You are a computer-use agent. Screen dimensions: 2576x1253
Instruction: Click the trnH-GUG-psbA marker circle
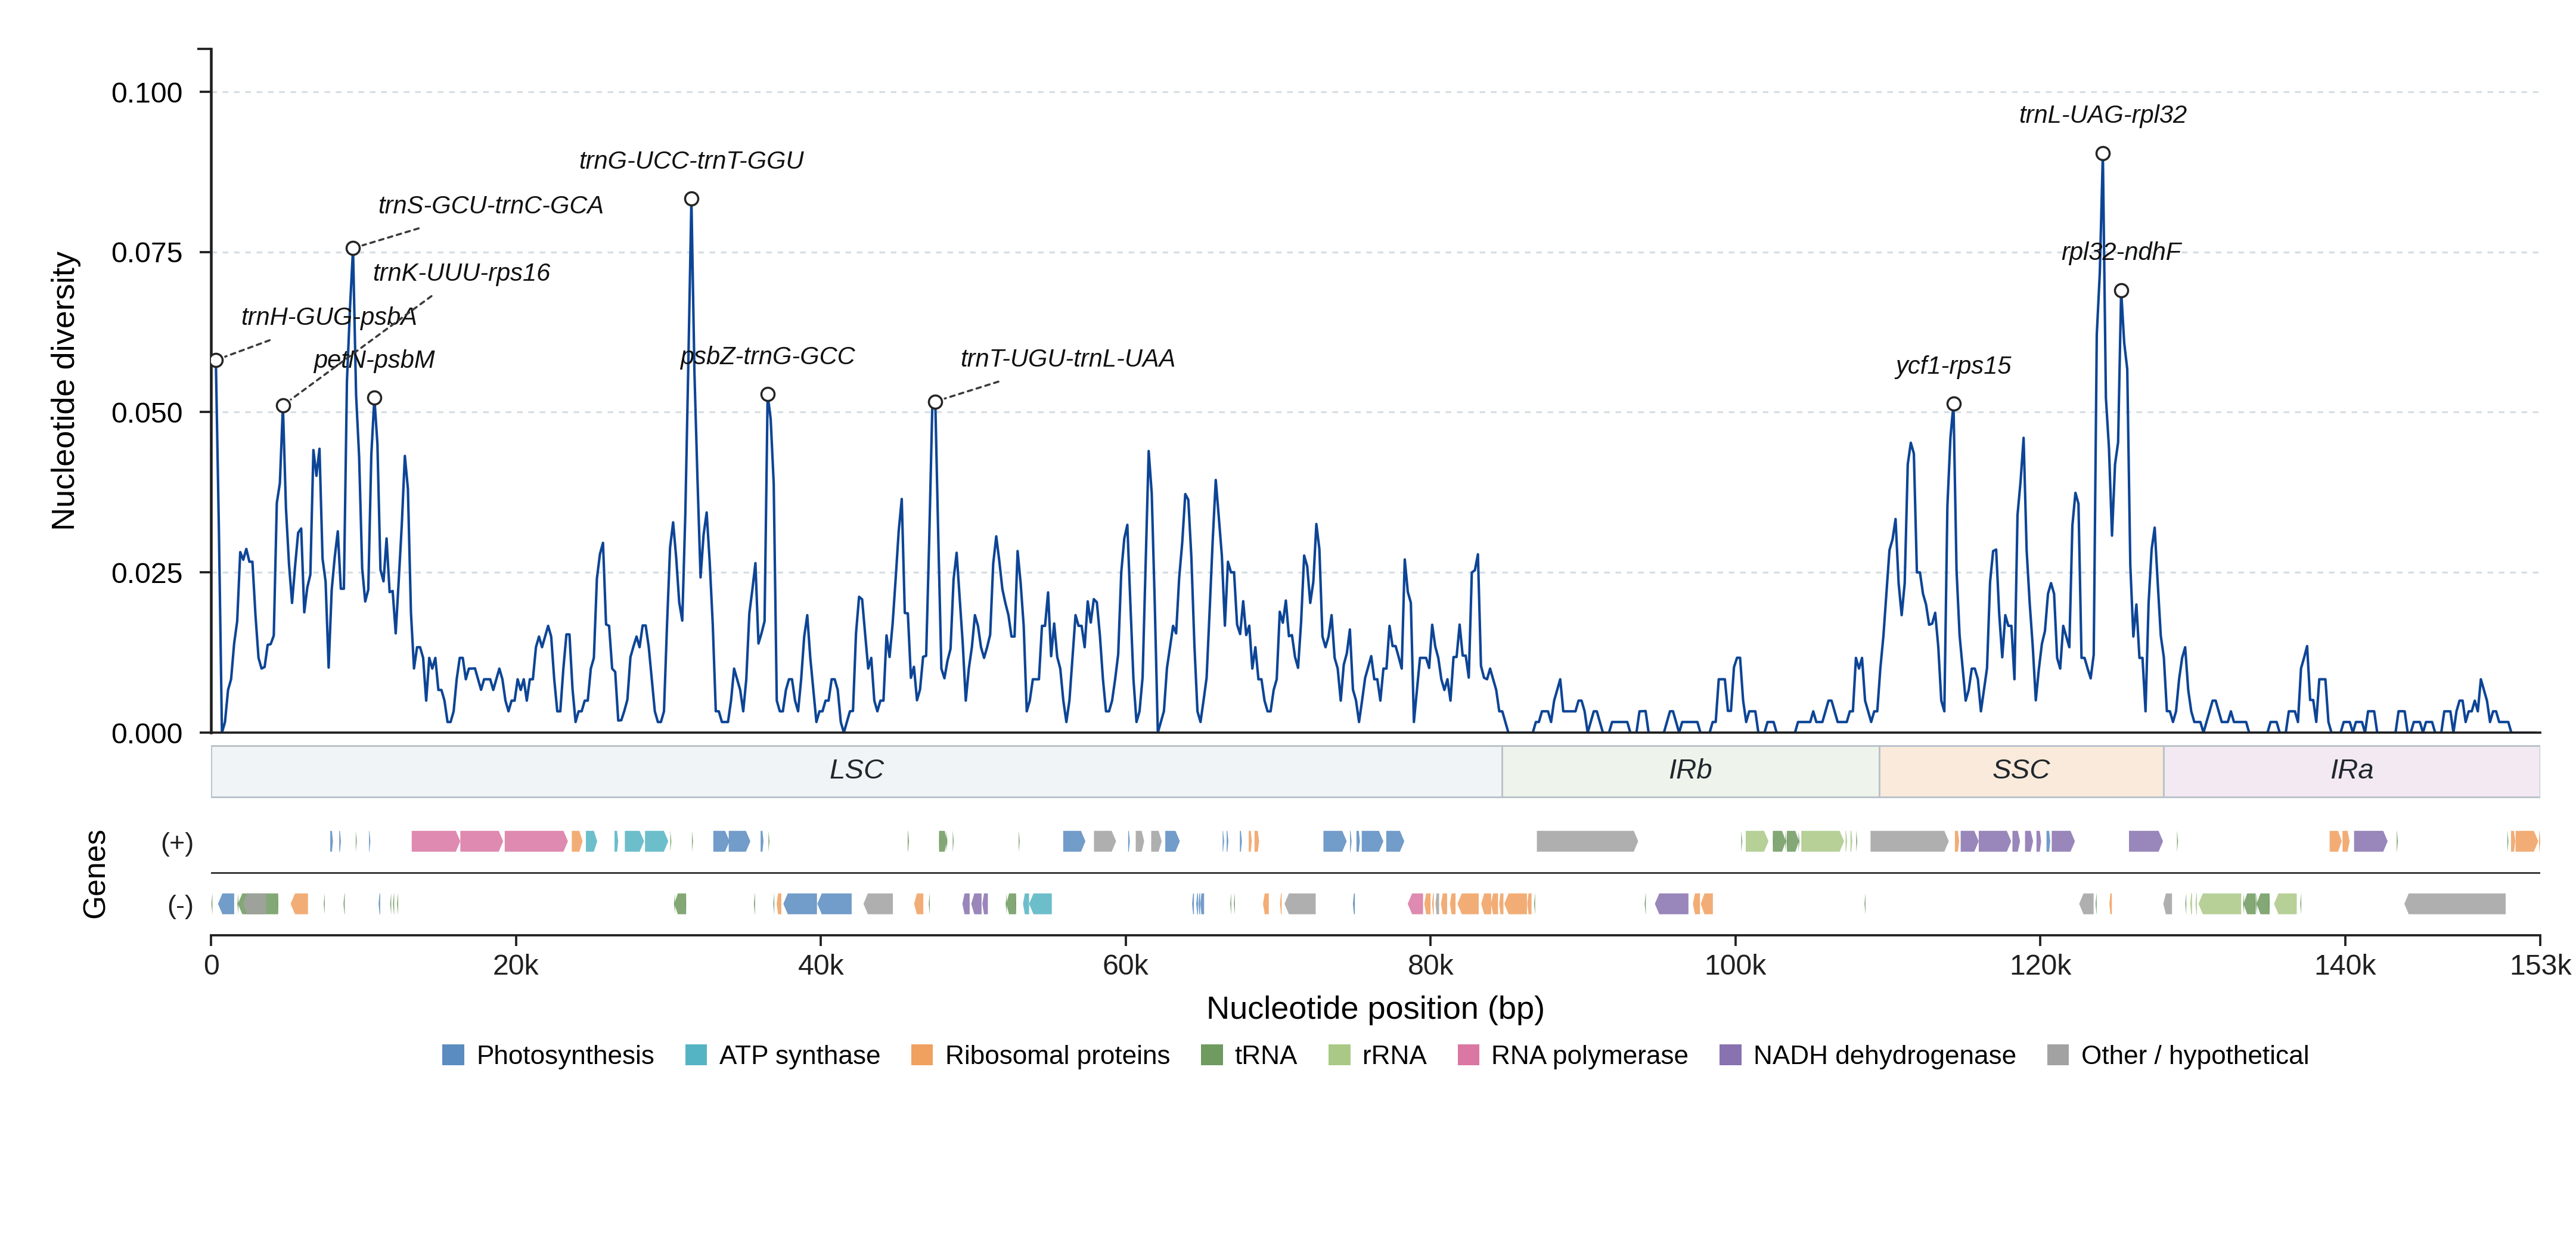216,360
